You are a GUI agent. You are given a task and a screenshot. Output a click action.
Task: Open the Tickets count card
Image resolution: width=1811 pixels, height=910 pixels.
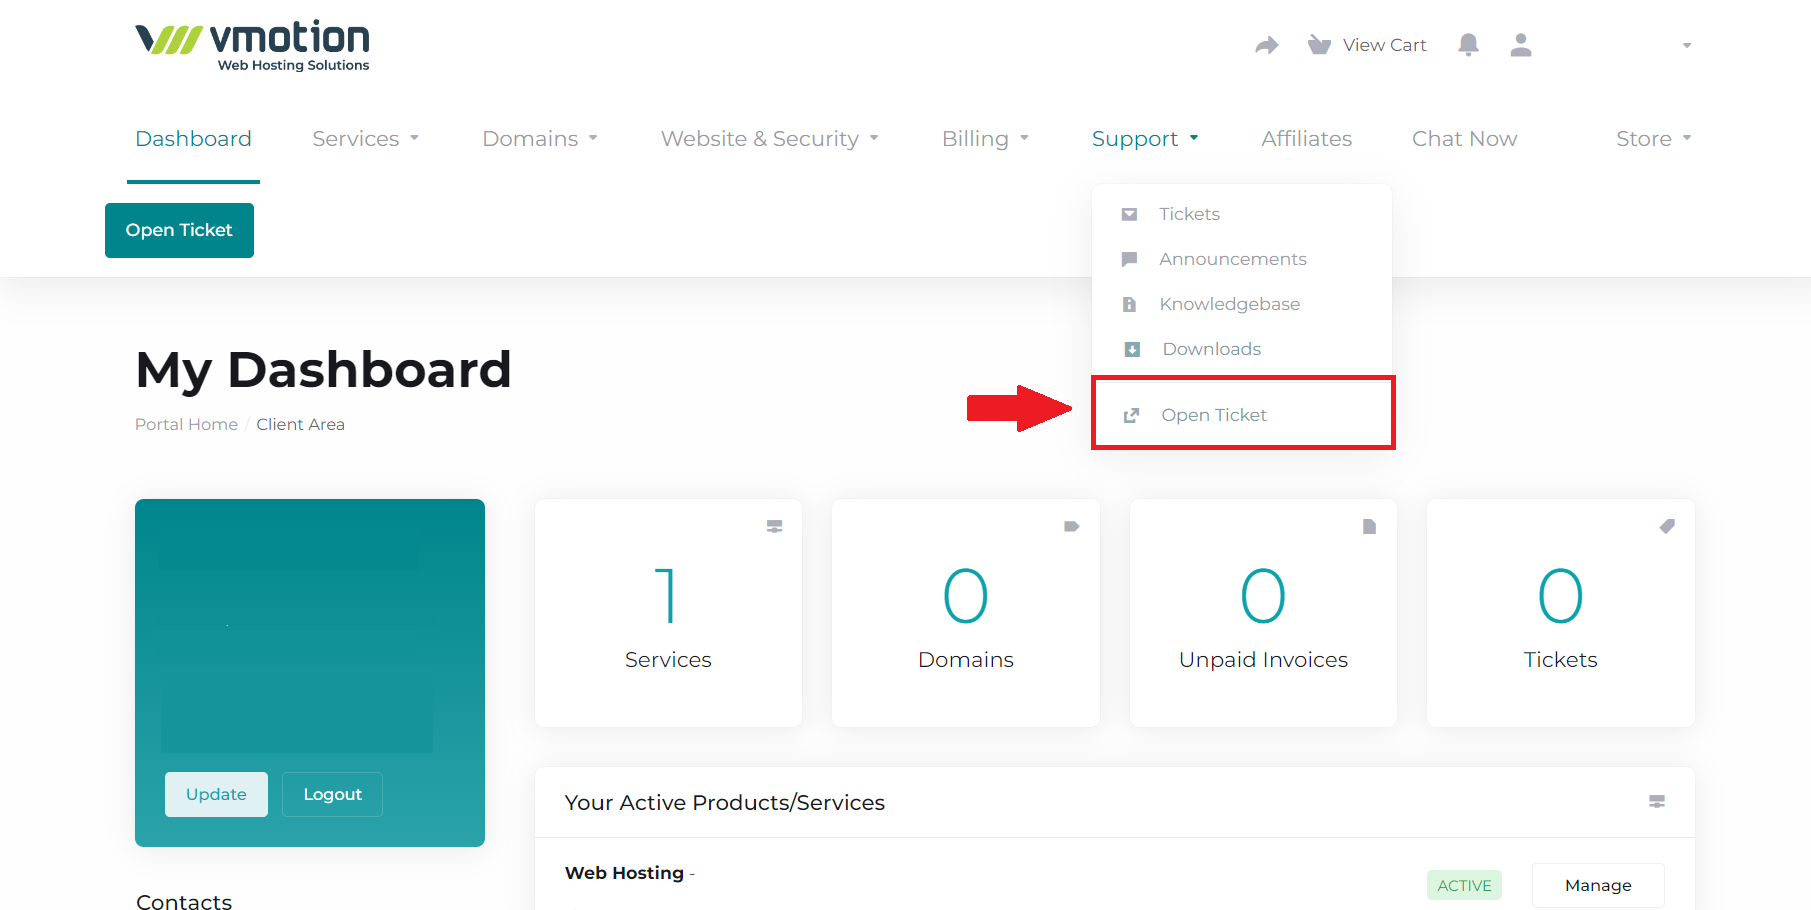point(1560,613)
